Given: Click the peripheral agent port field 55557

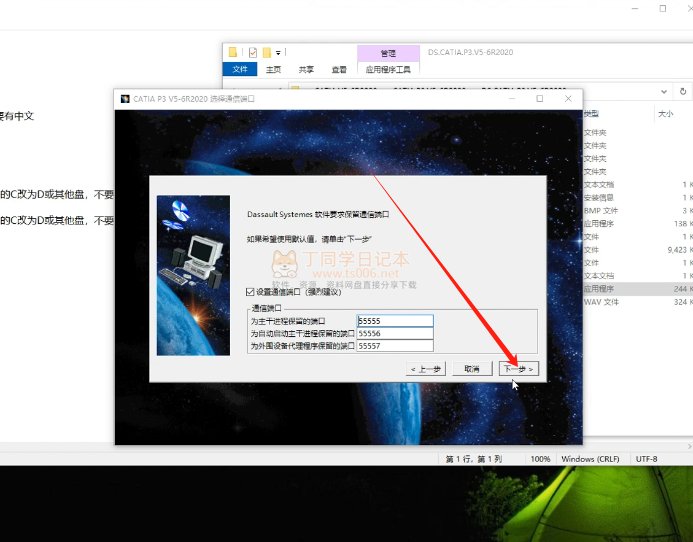Looking at the screenshot, I should click(395, 346).
